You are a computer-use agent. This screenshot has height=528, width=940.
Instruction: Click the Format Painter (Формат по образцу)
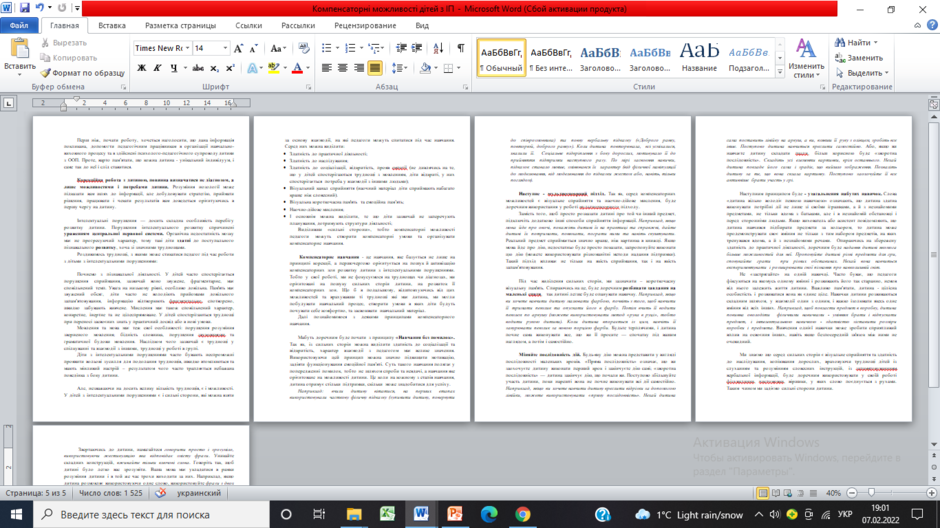[x=83, y=73]
